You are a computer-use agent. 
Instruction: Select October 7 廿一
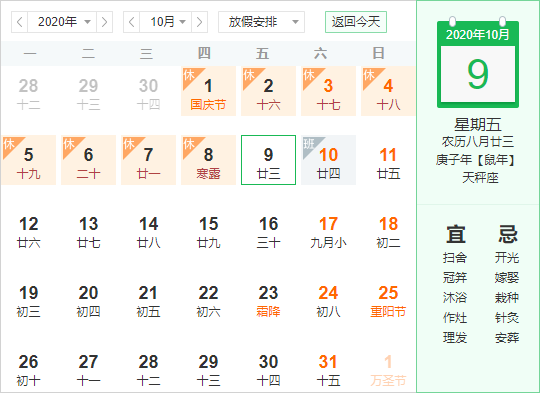coord(148,160)
